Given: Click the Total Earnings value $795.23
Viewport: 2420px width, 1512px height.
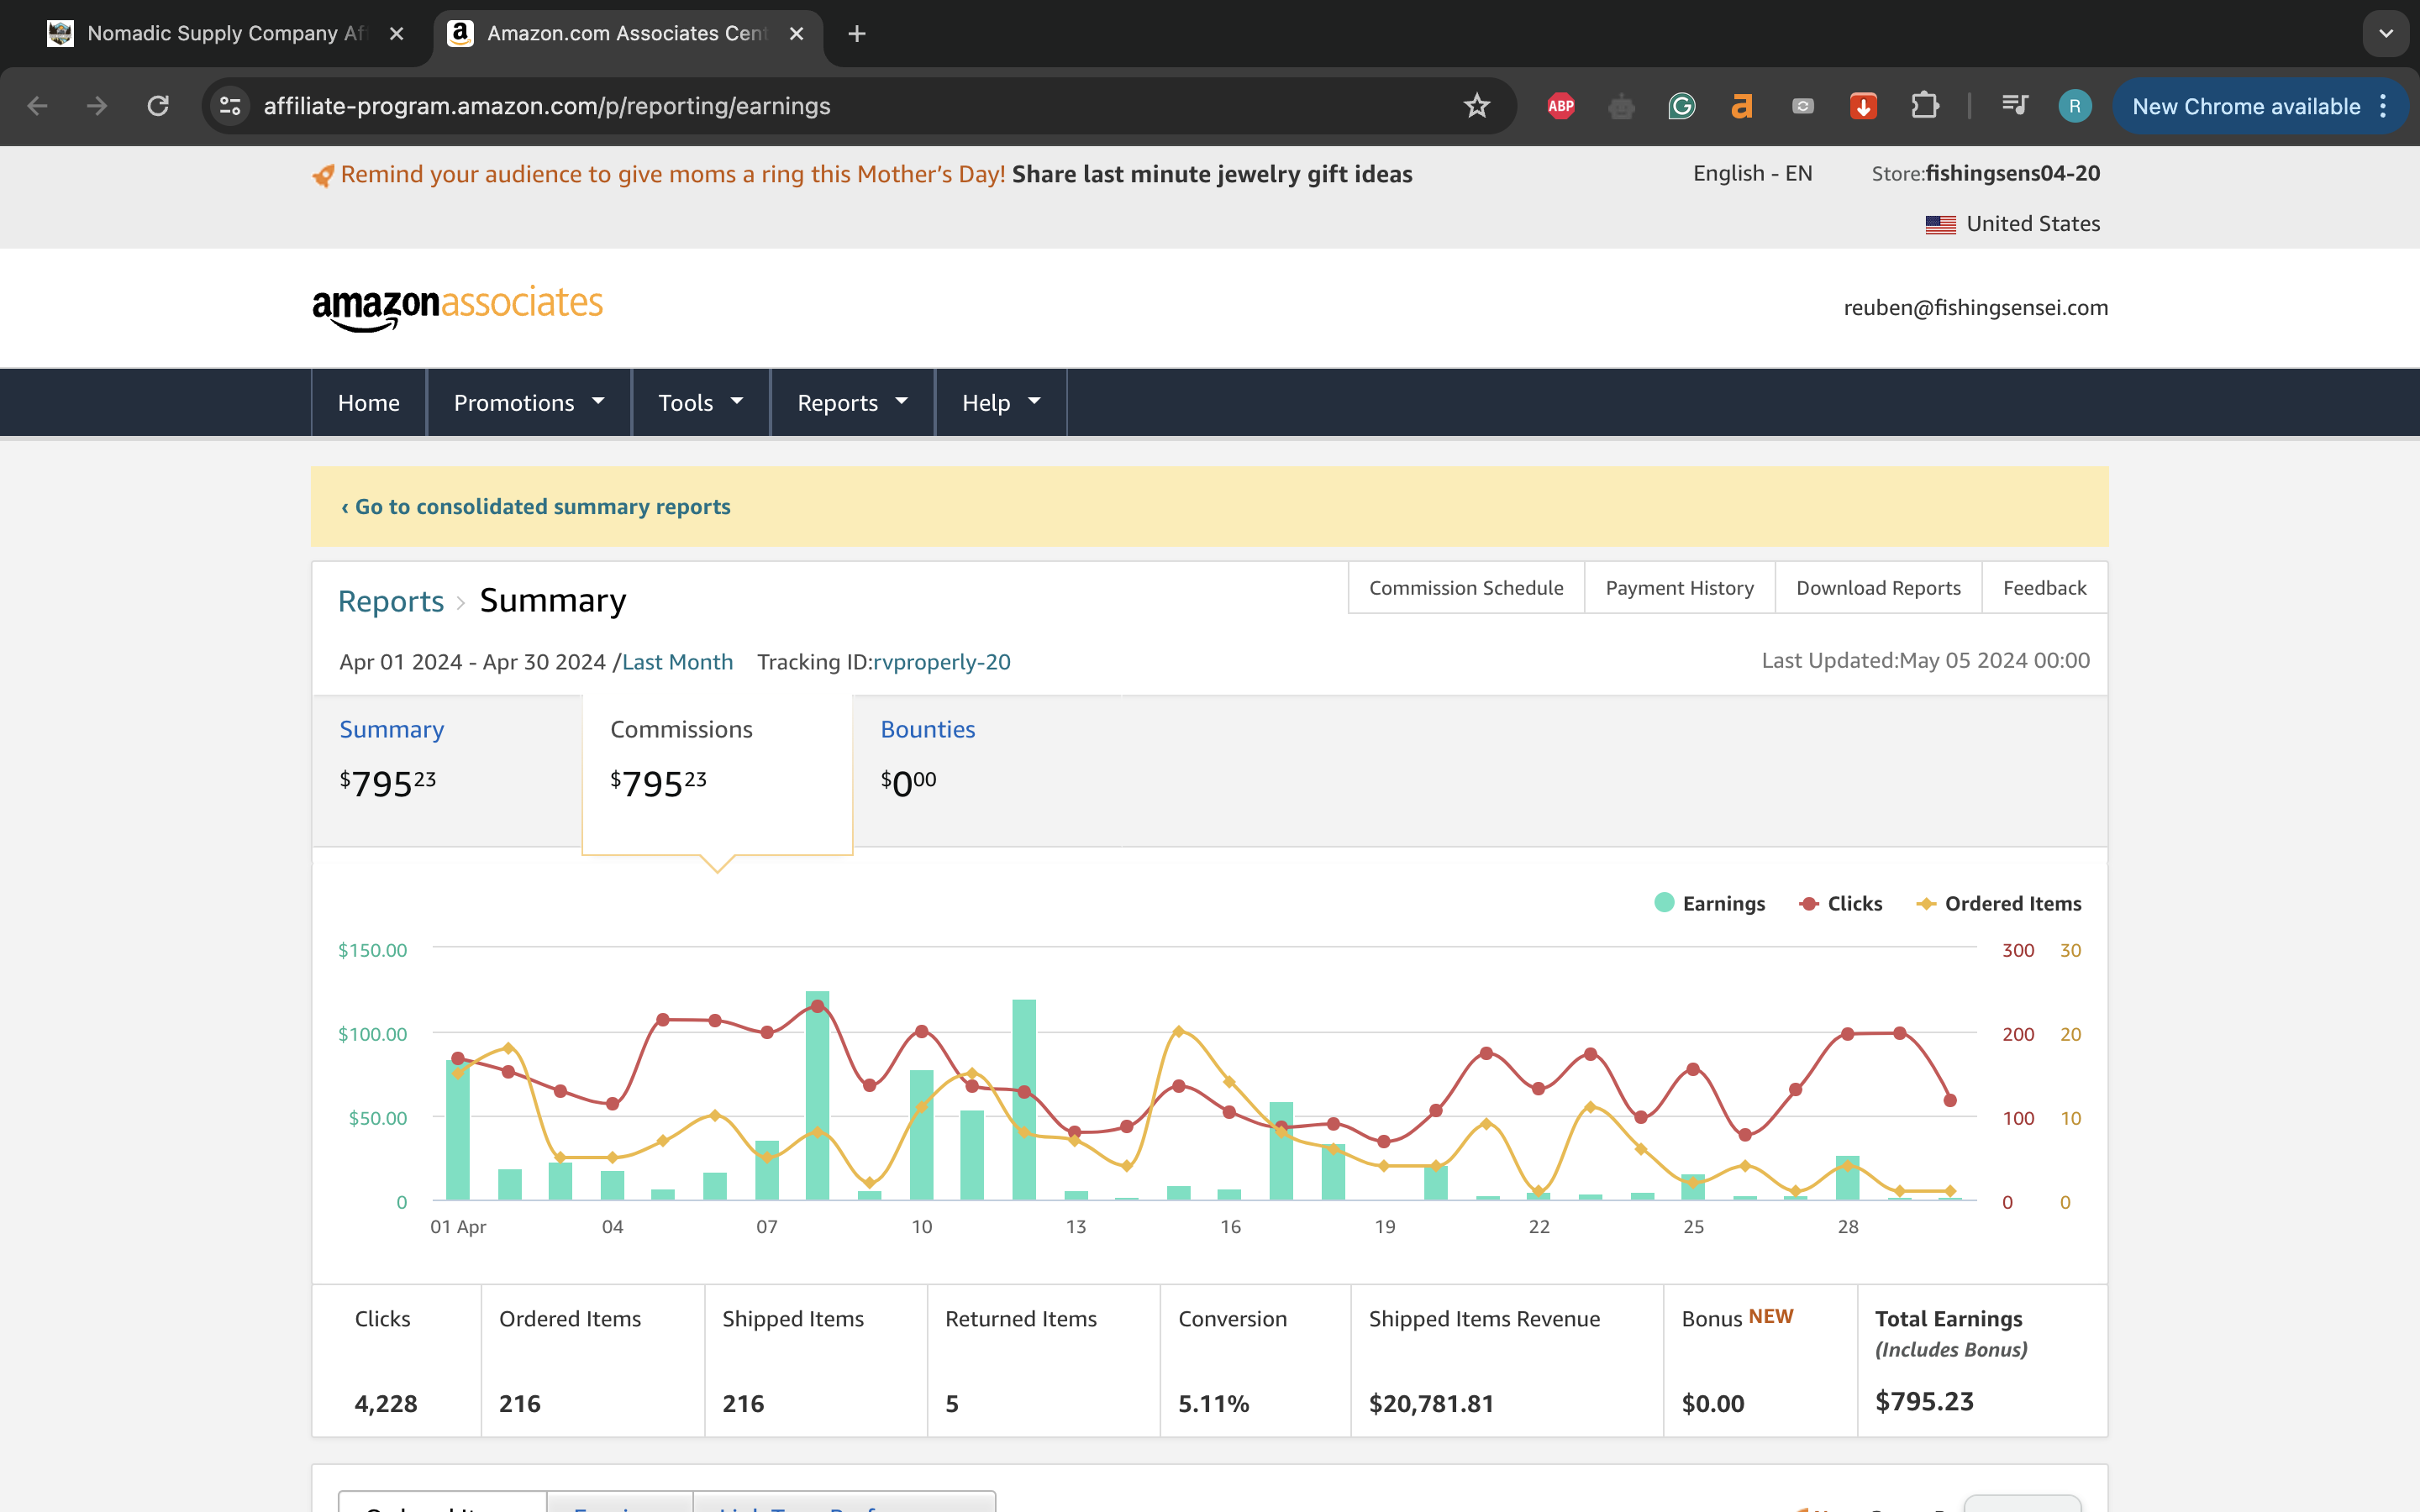Looking at the screenshot, I should pos(1924,1402).
